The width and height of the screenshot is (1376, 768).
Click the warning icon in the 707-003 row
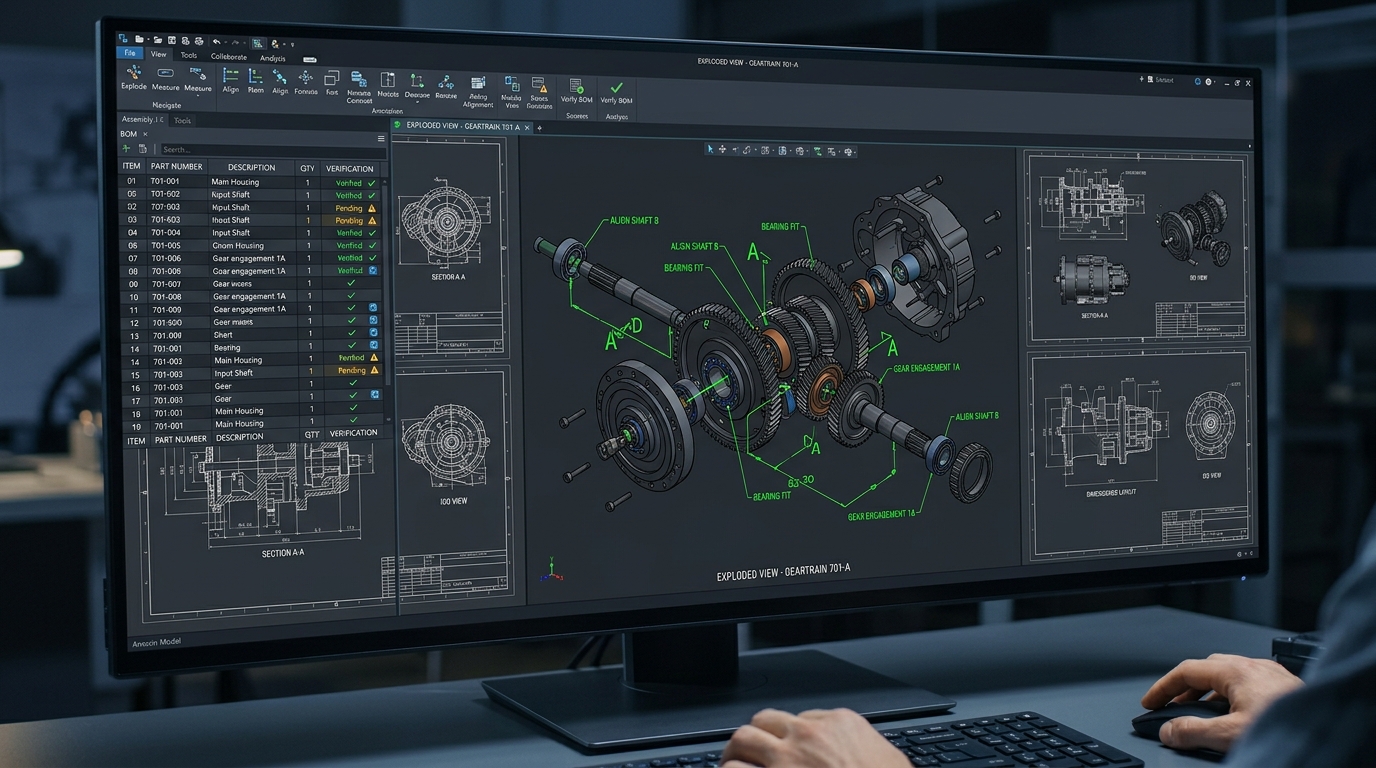click(x=373, y=208)
